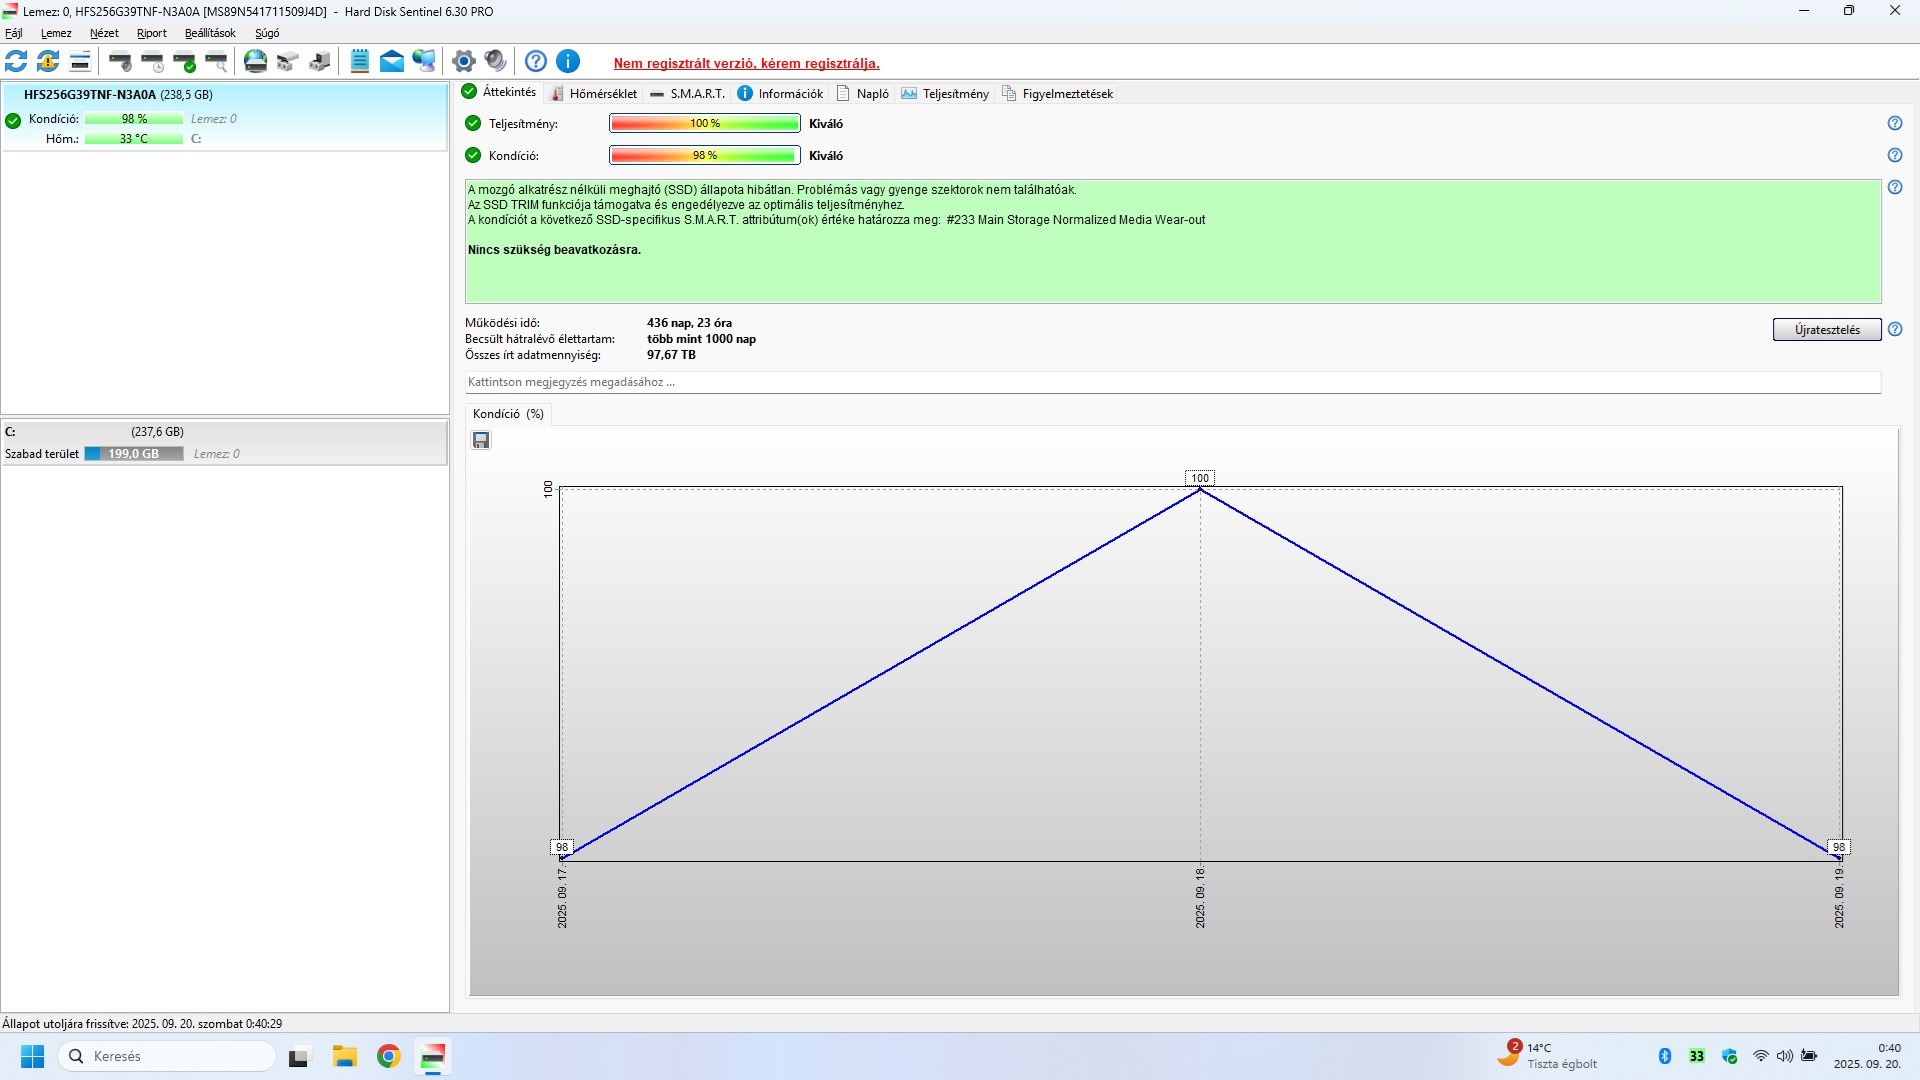Screen dimensions: 1920x1080
Task: Click help icon beside the Teljesítmény bar
Action: tap(1895, 124)
